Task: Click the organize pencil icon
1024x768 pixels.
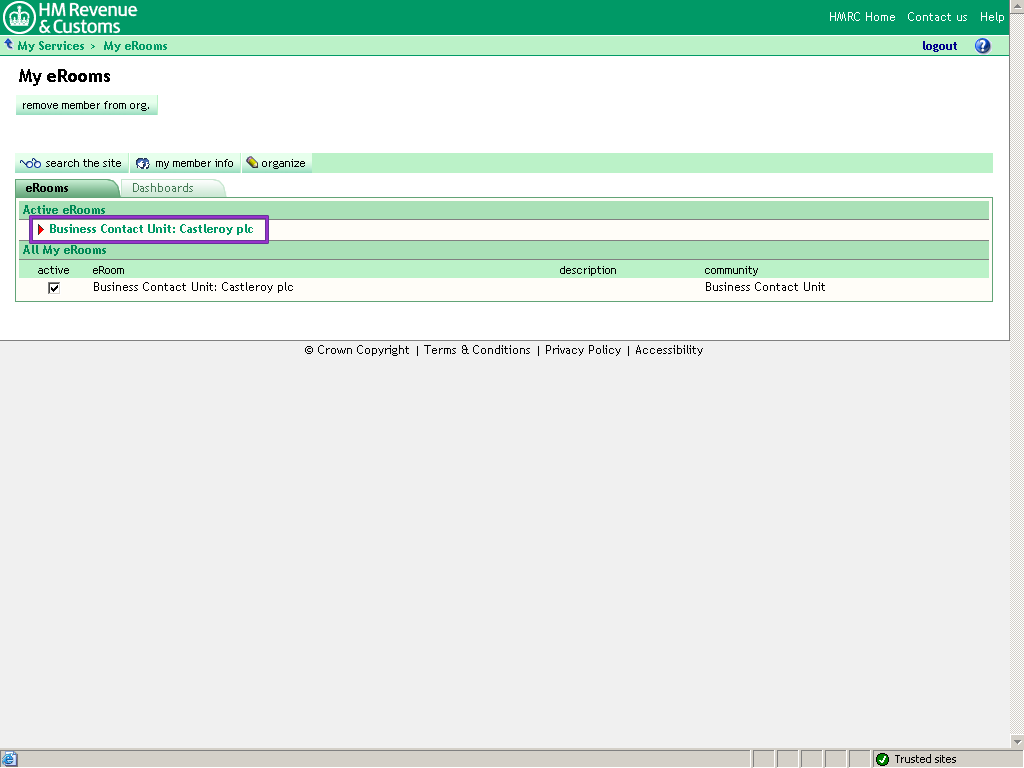Action: 252,163
